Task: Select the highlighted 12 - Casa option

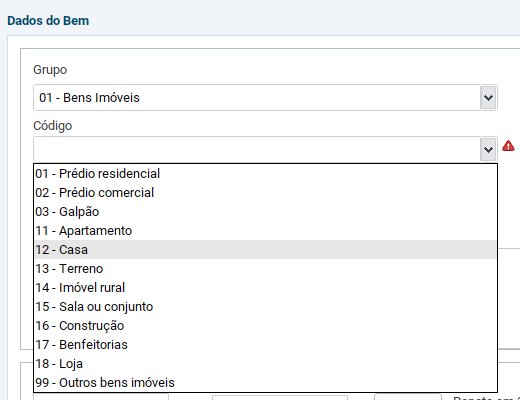Action: (265, 249)
